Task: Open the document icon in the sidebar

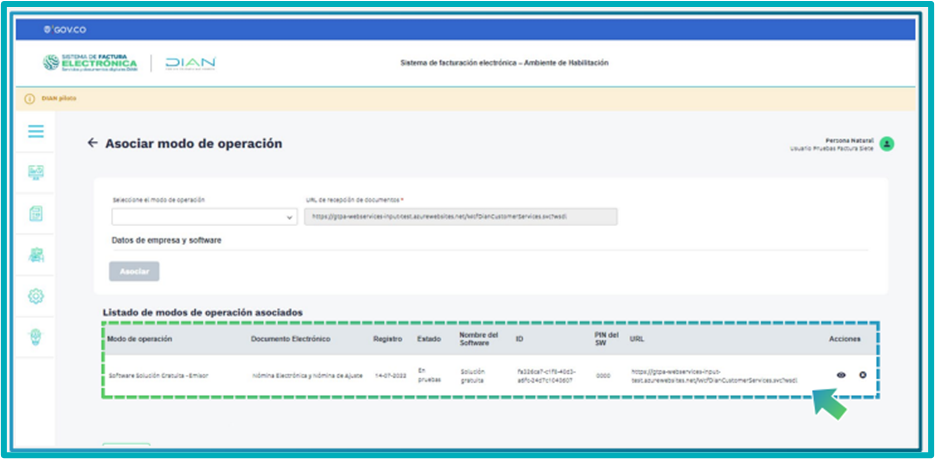Action: coord(36,213)
